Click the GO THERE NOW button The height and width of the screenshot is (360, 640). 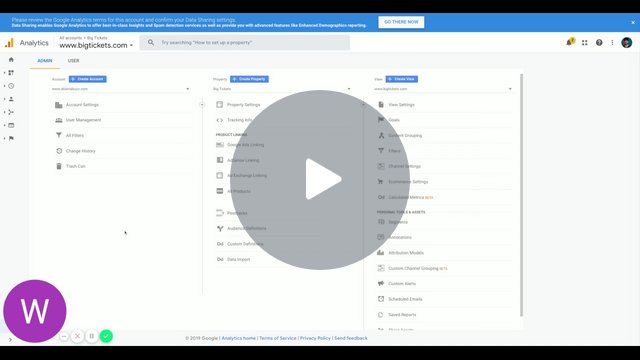click(x=401, y=22)
